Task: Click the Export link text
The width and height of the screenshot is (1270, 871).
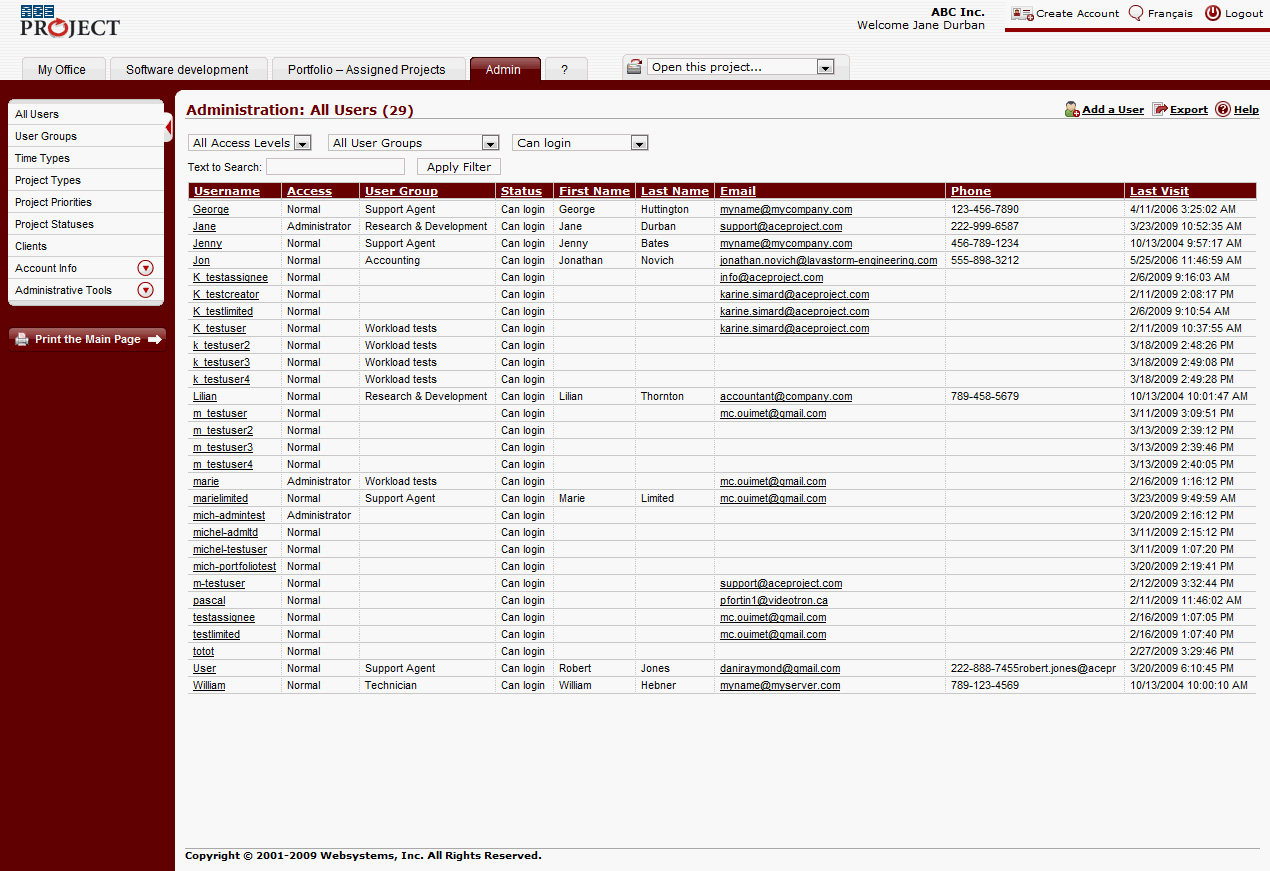Action: coord(1189,110)
